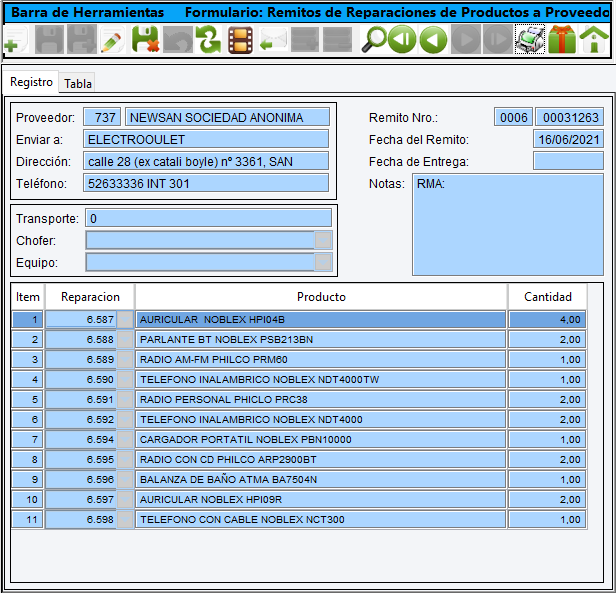Print the remito with the printer icon
This screenshot has width=616, height=593.
pos(530,40)
